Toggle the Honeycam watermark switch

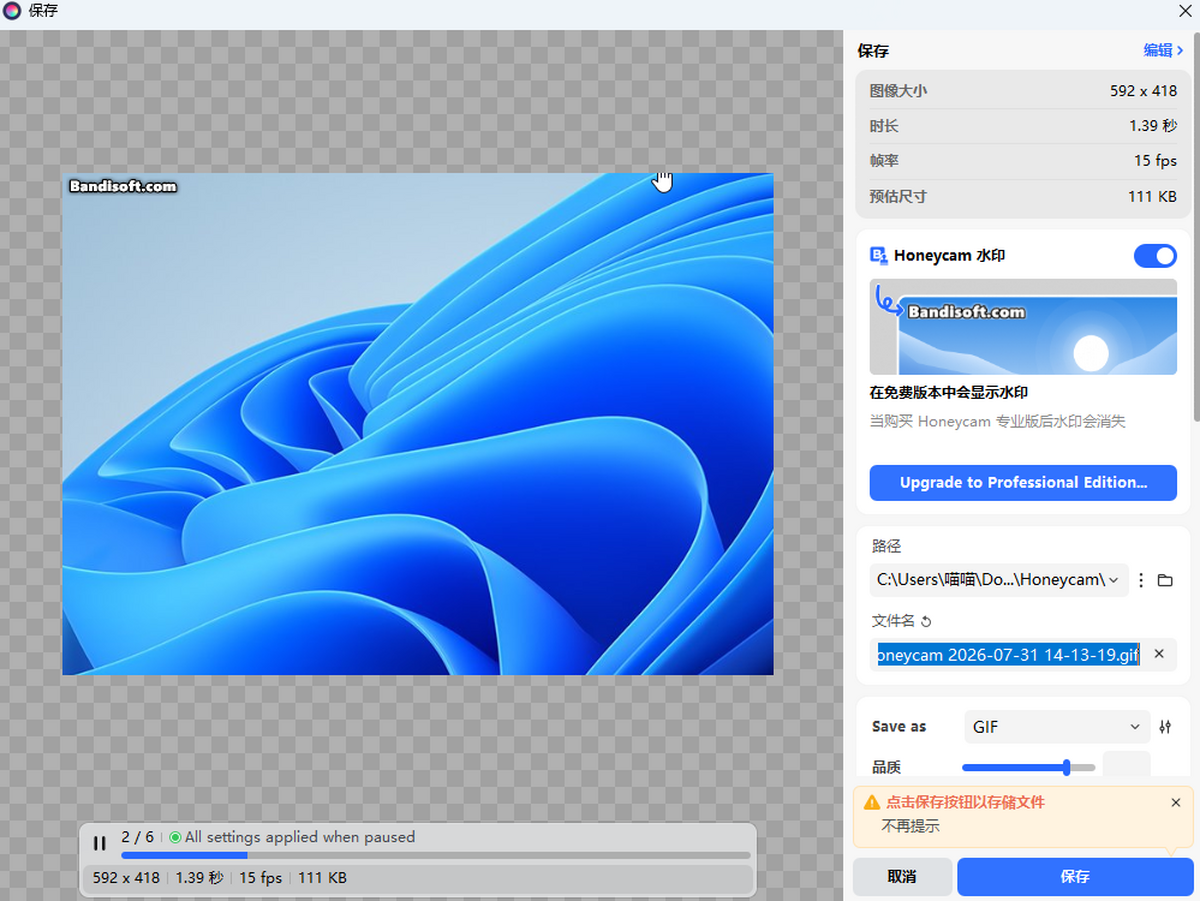coord(1155,256)
